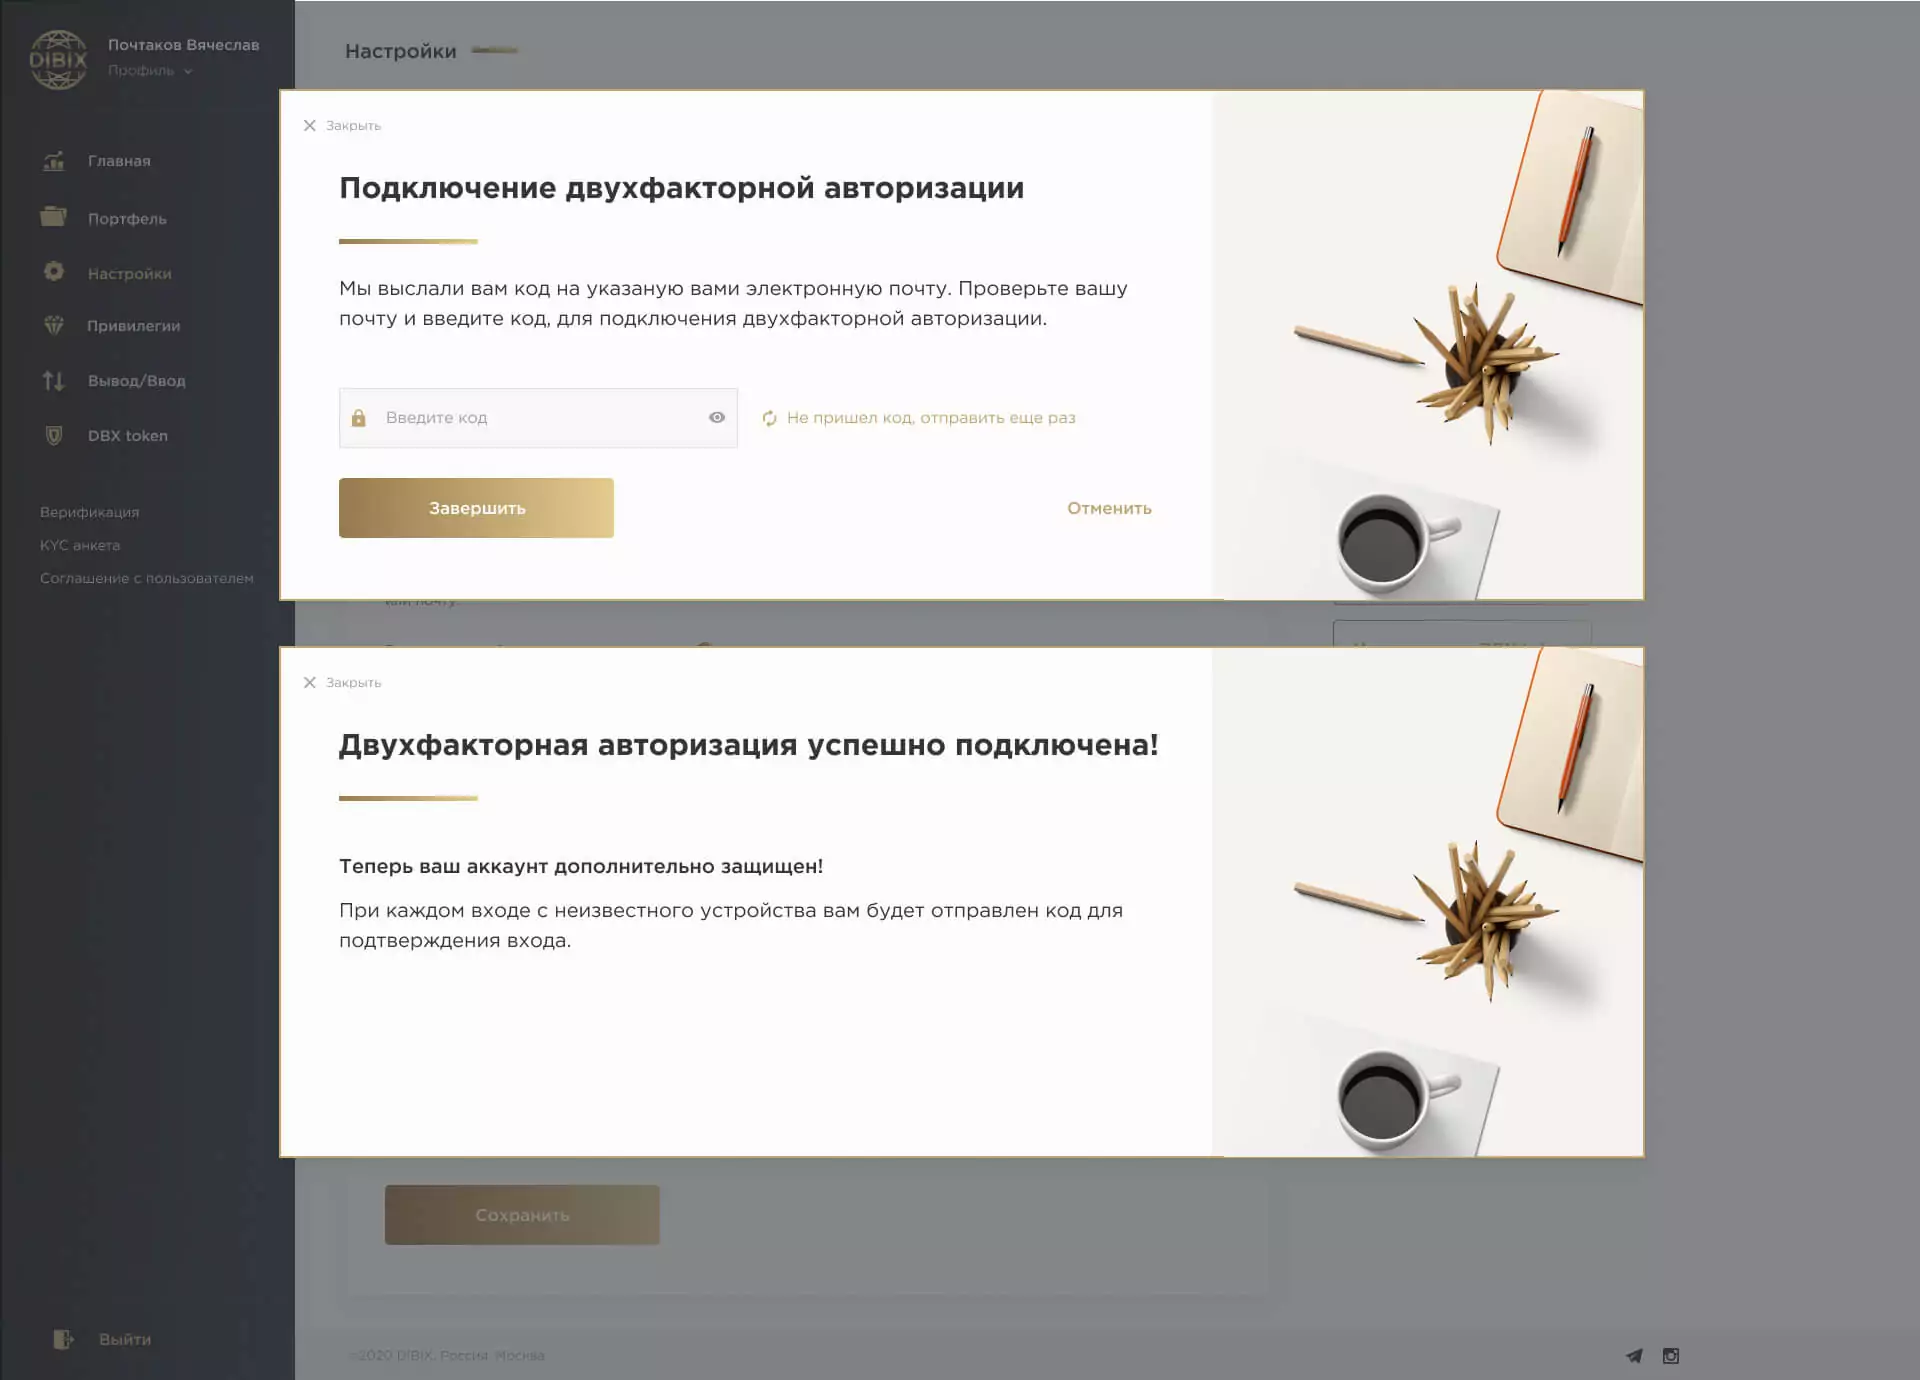Open Главная menu item

(x=119, y=161)
